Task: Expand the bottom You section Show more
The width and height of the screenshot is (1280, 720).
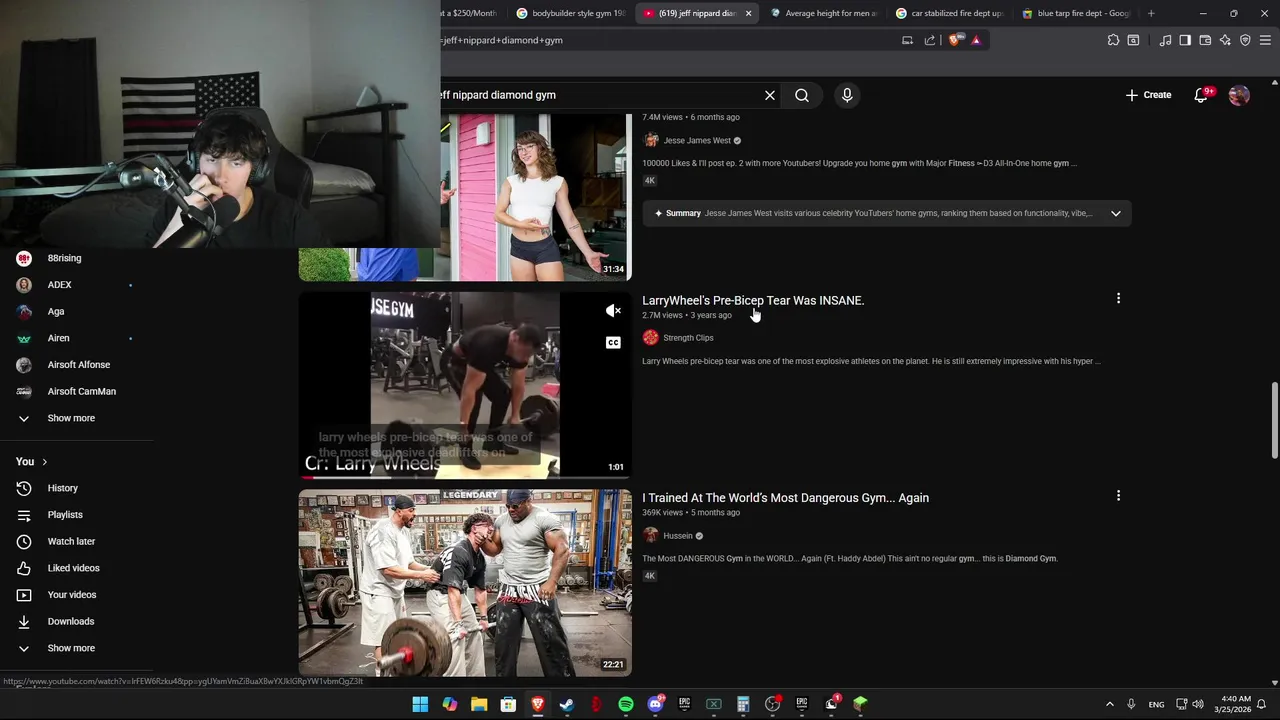Action: click(70, 648)
